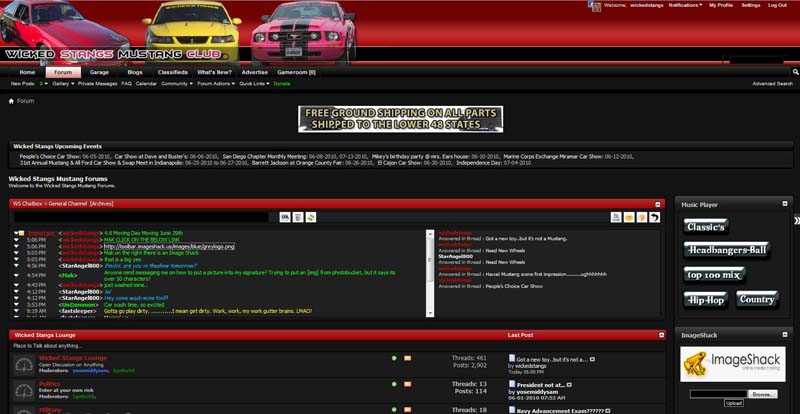
Task: Click the chatbox yellow help icon
Action: [x=642, y=217]
